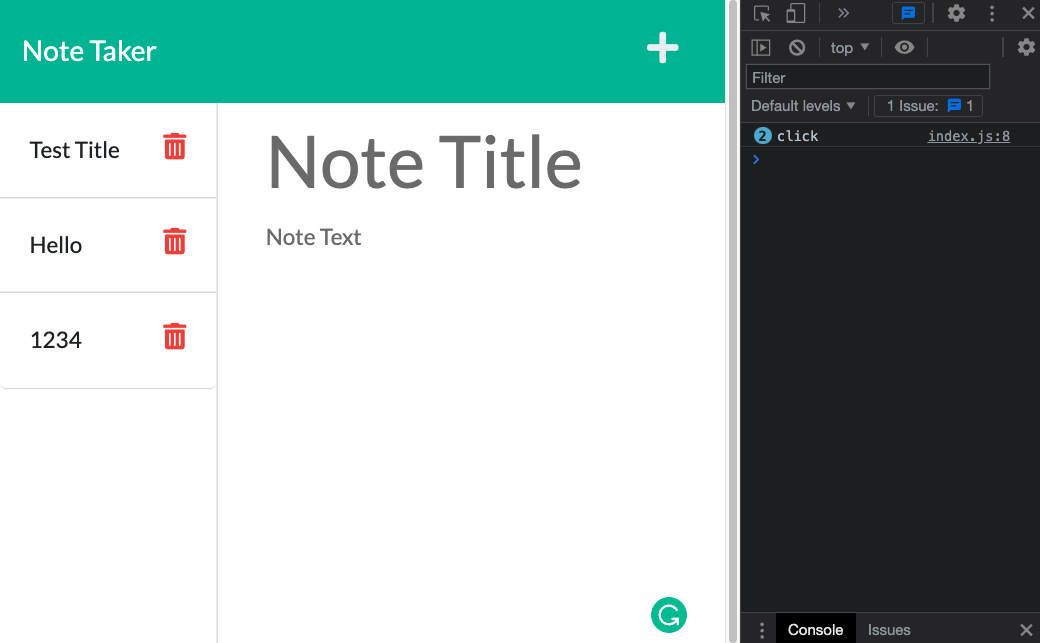Click the Note Taker header title
This screenshot has height=643, width=1040.
pyautogui.click(x=89, y=51)
